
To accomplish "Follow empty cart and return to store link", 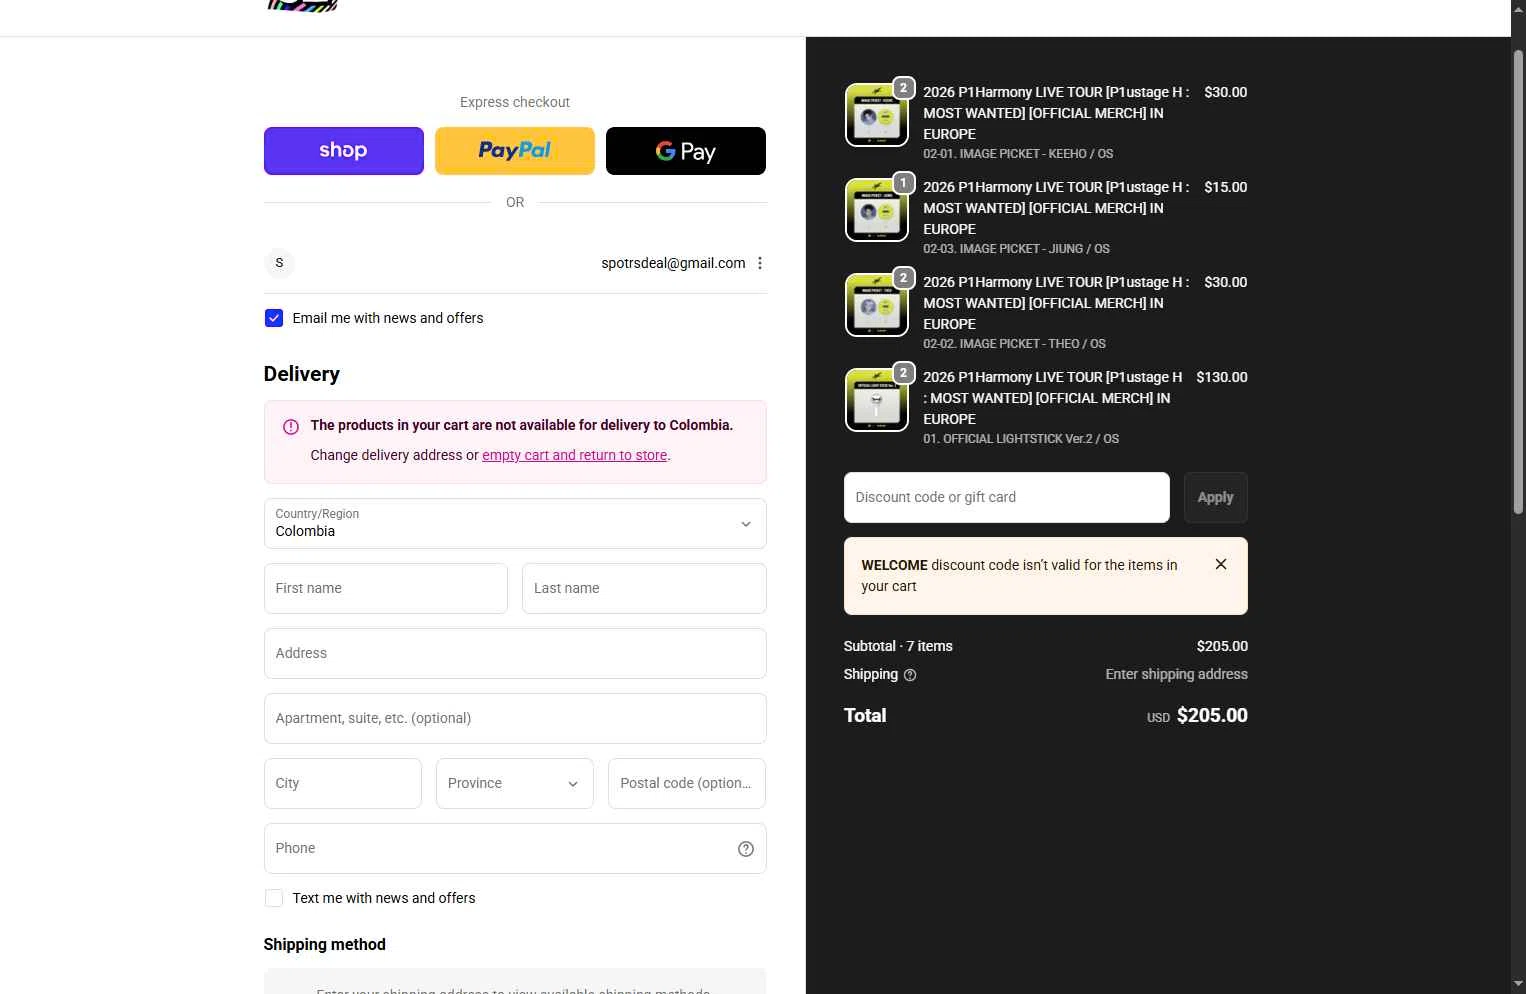I will pos(574,455).
